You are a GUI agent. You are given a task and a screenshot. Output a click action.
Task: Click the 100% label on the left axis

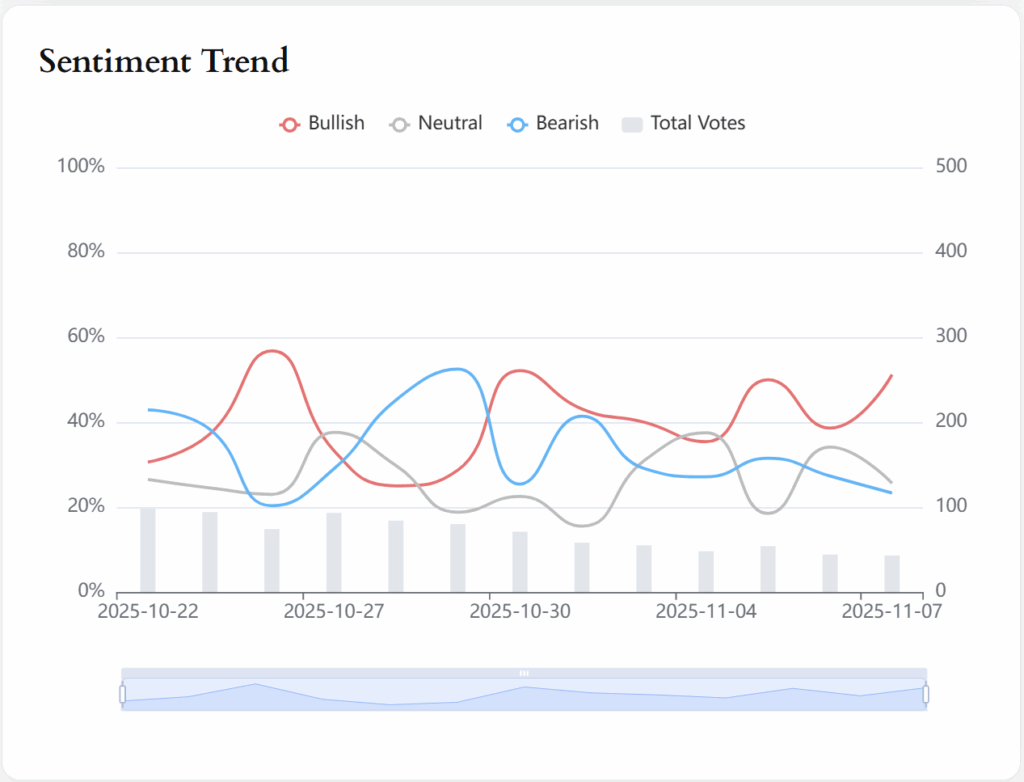pos(81,166)
